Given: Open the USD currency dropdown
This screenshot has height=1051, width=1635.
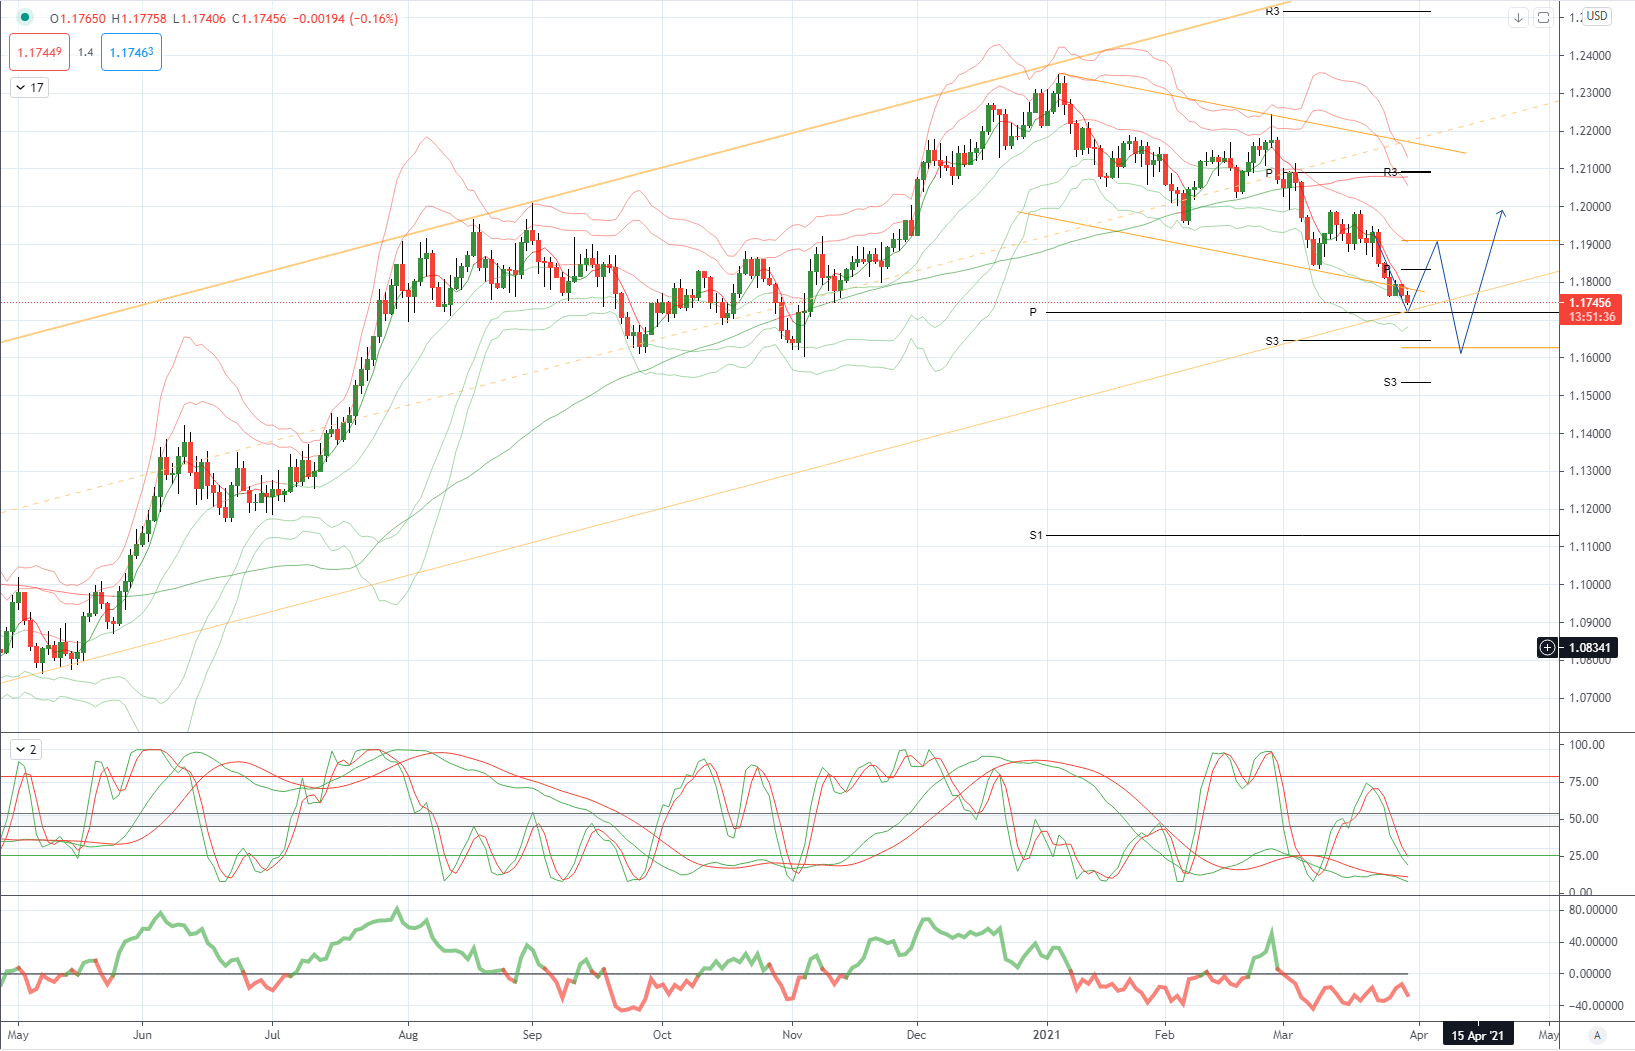Looking at the screenshot, I should point(1597,16).
